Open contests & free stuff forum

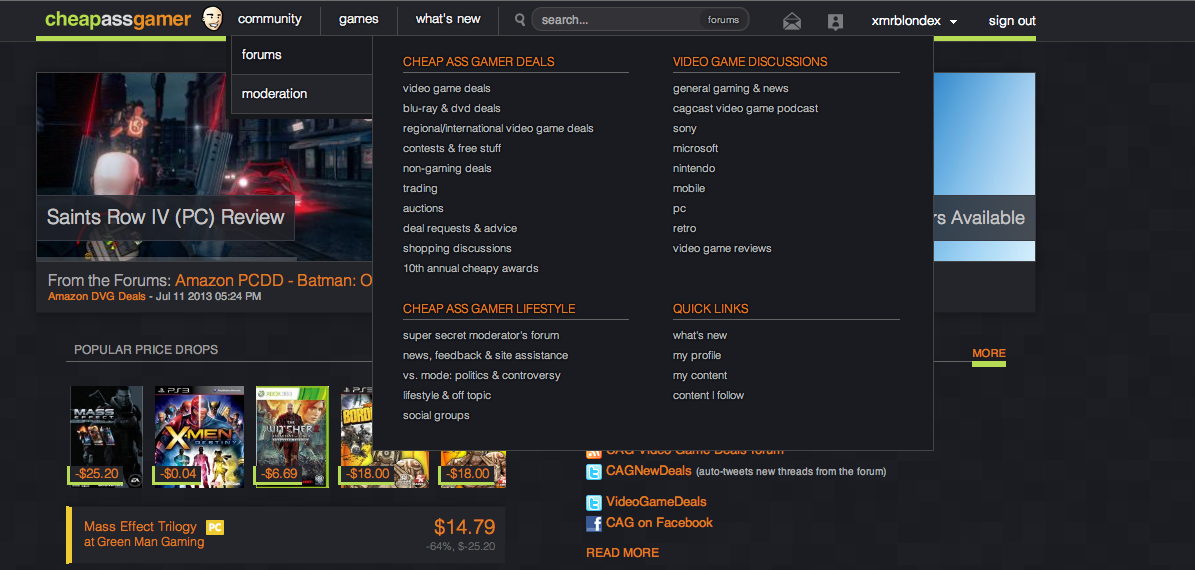[x=452, y=148]
